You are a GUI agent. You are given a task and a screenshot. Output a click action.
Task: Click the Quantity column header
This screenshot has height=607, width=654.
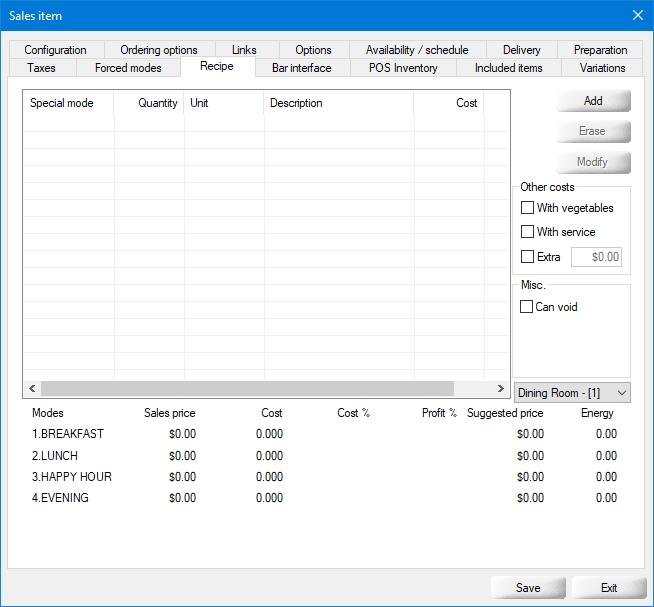(149, 103)
